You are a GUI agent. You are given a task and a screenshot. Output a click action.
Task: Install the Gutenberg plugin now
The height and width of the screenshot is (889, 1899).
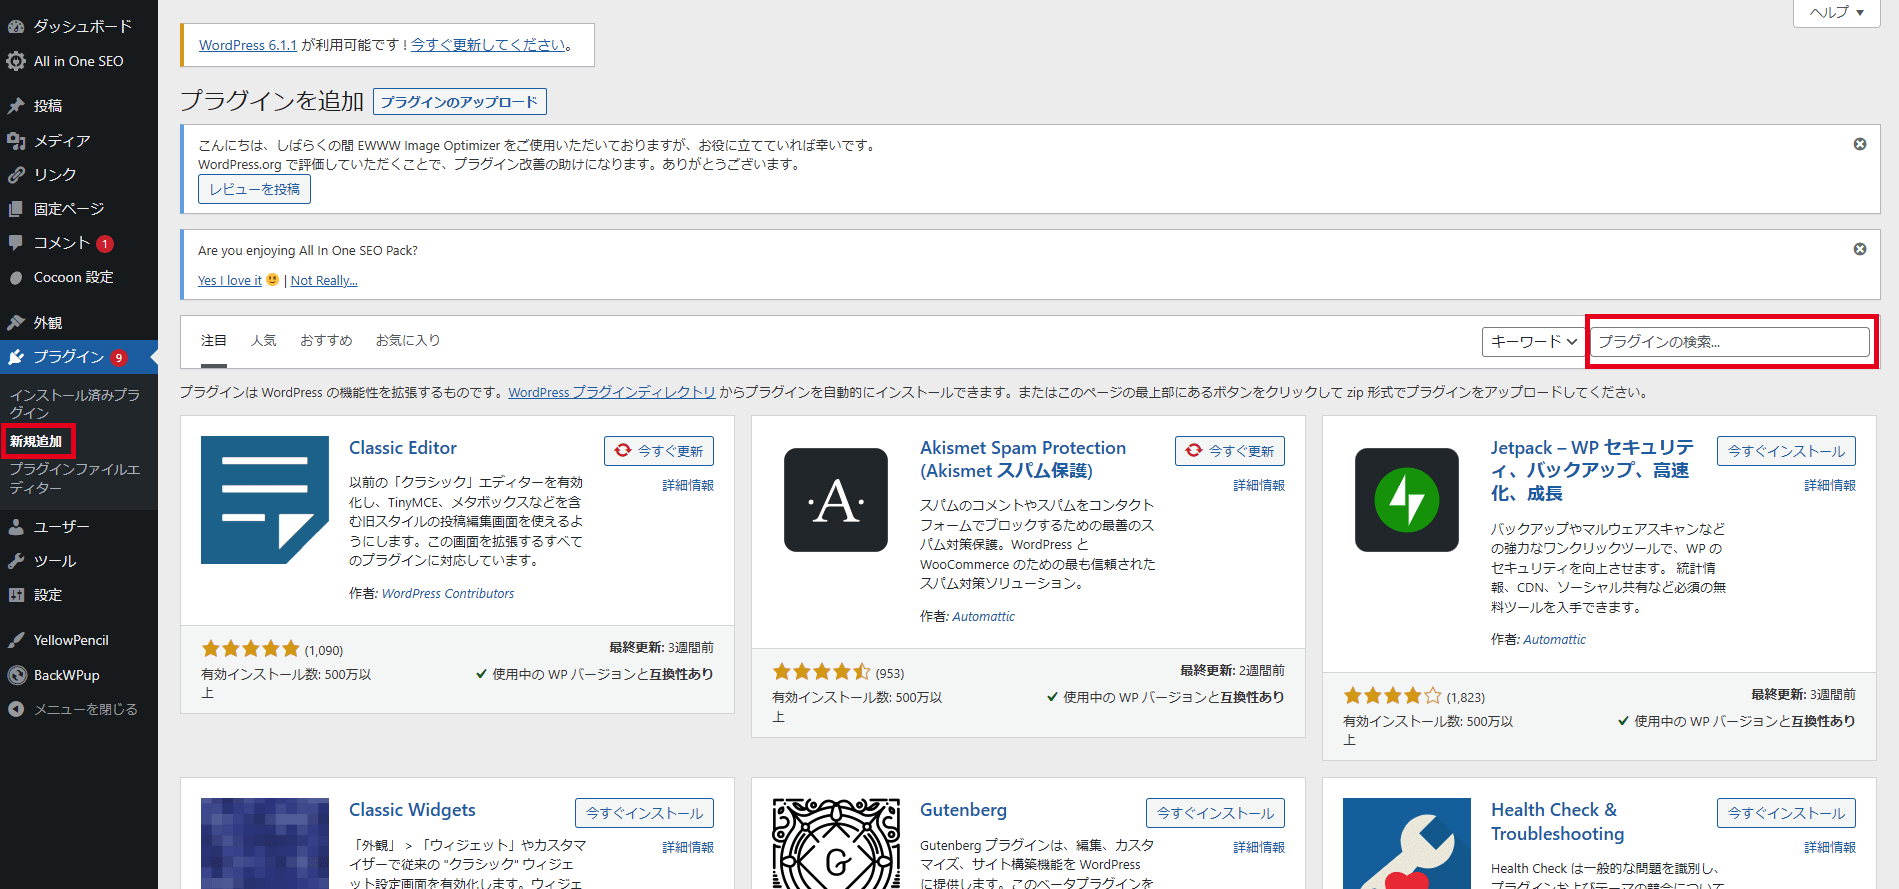point(1215,813)
